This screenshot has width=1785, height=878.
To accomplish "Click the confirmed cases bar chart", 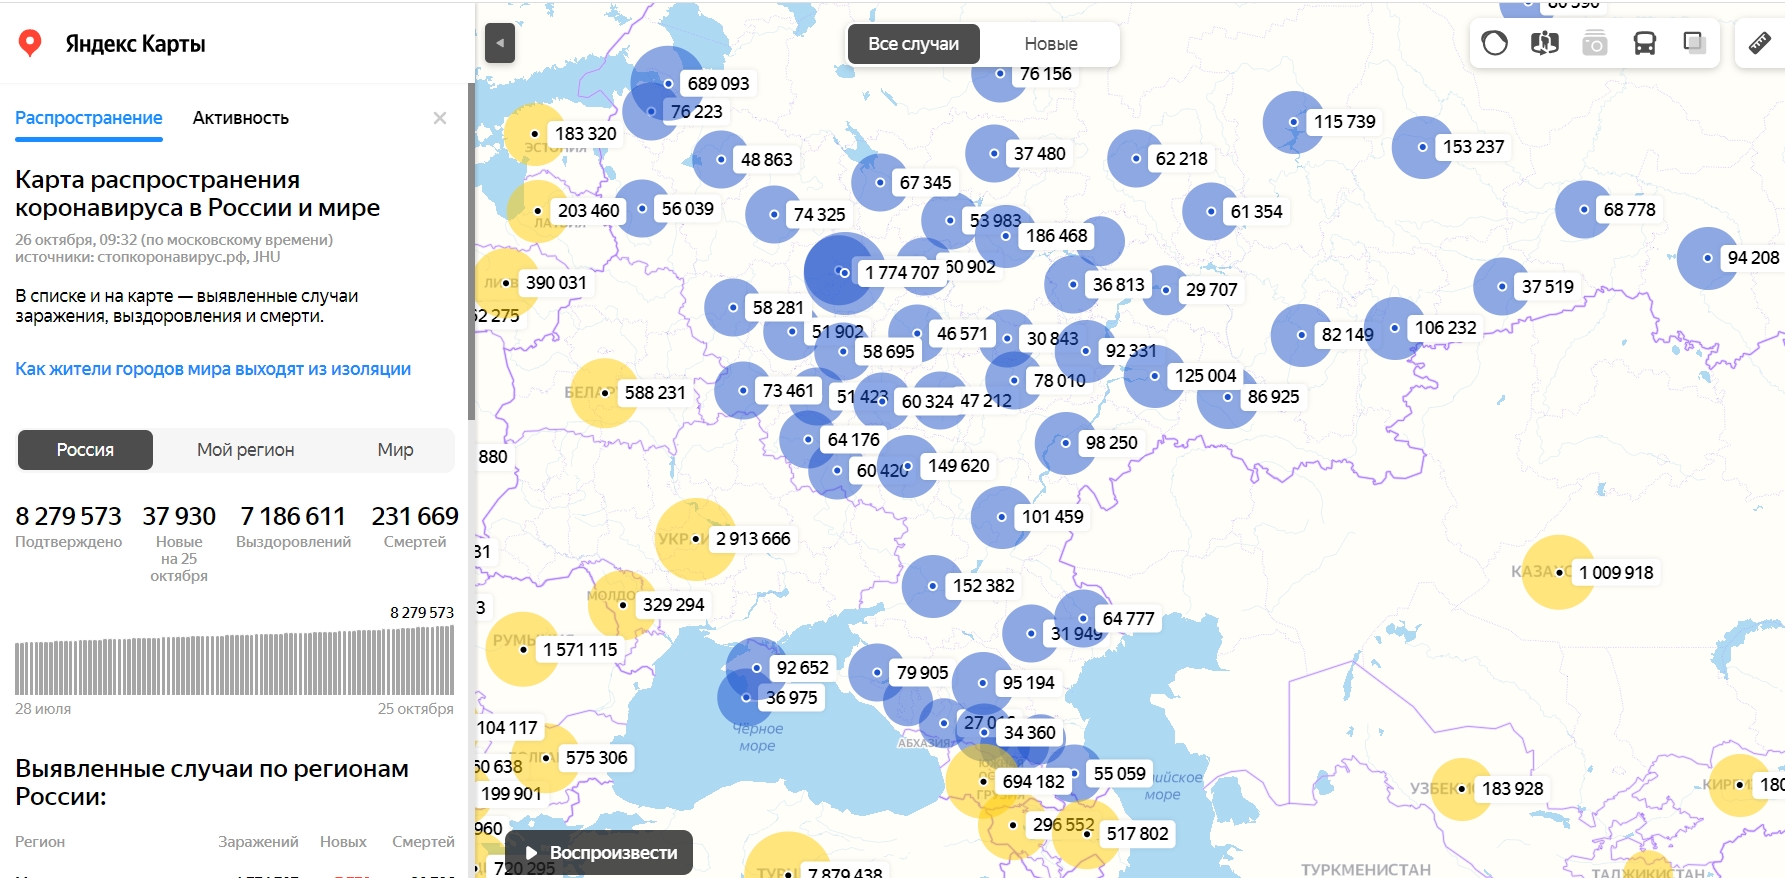I will pos(234,660).
